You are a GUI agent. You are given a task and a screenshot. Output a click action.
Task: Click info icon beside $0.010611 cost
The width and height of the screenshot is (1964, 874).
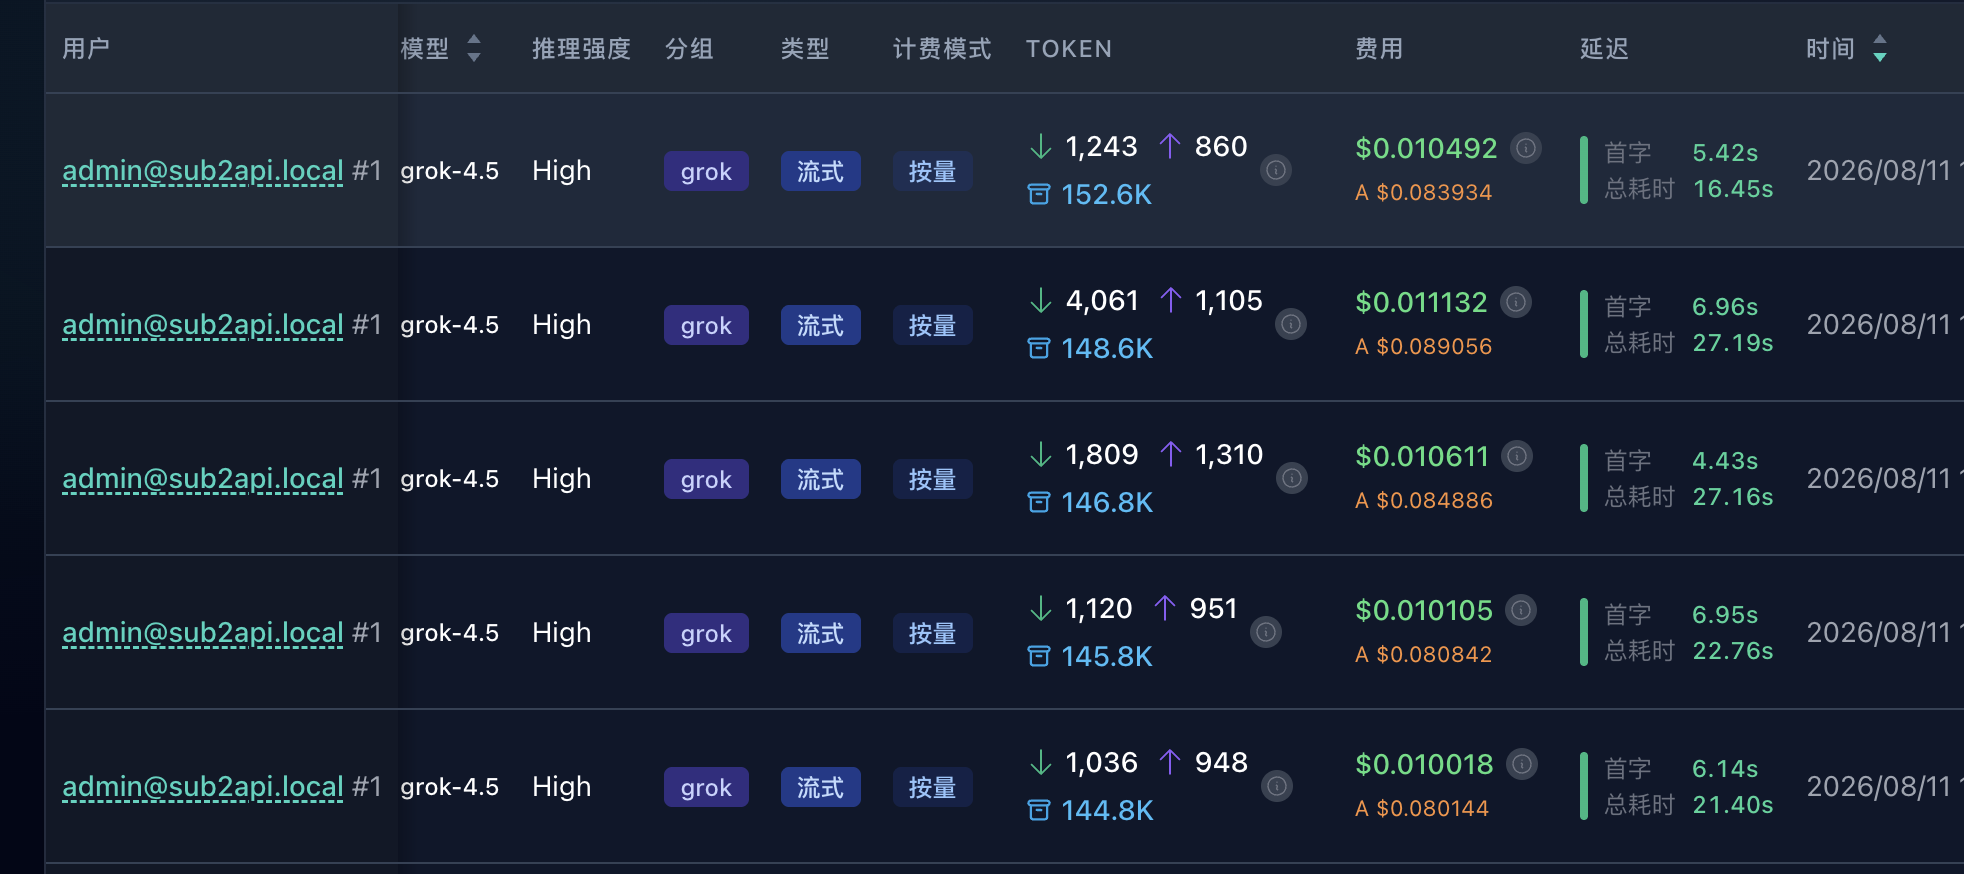pyautogui.click(x=1518, y=456)
